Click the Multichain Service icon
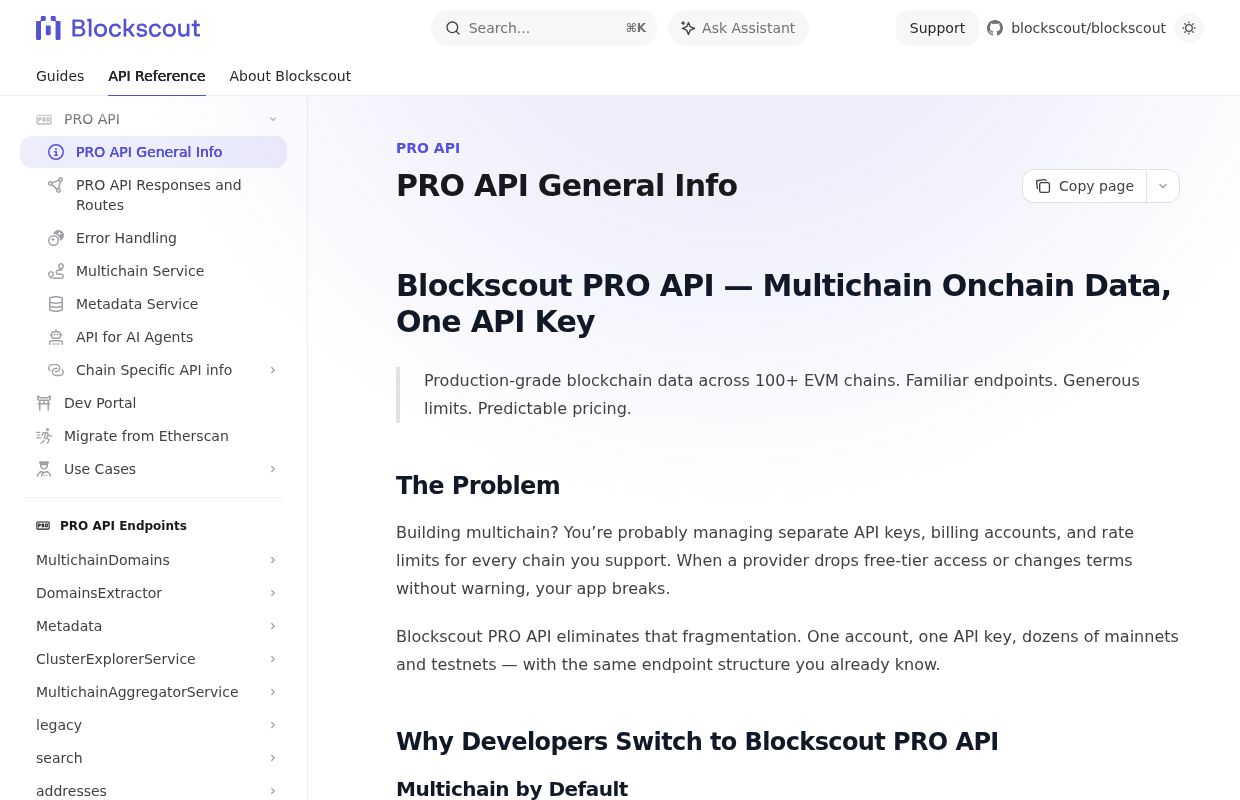The height and width of the screenshot is (800, 1240). pos(56,271)
